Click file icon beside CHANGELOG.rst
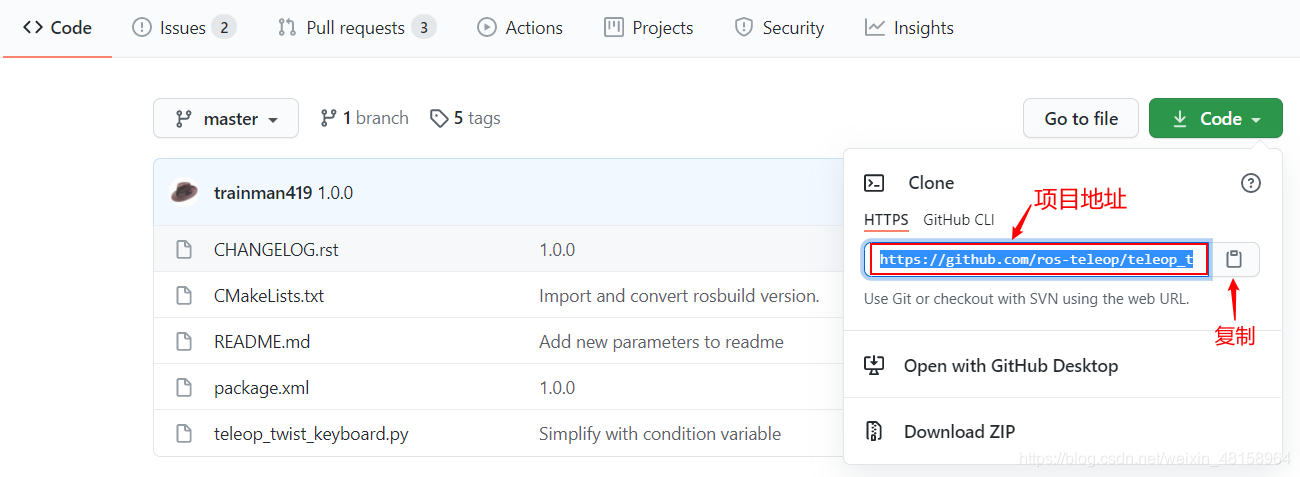The width and height of the screenshot is (1300, 477). pyautogui.click(x=183, y=250)
